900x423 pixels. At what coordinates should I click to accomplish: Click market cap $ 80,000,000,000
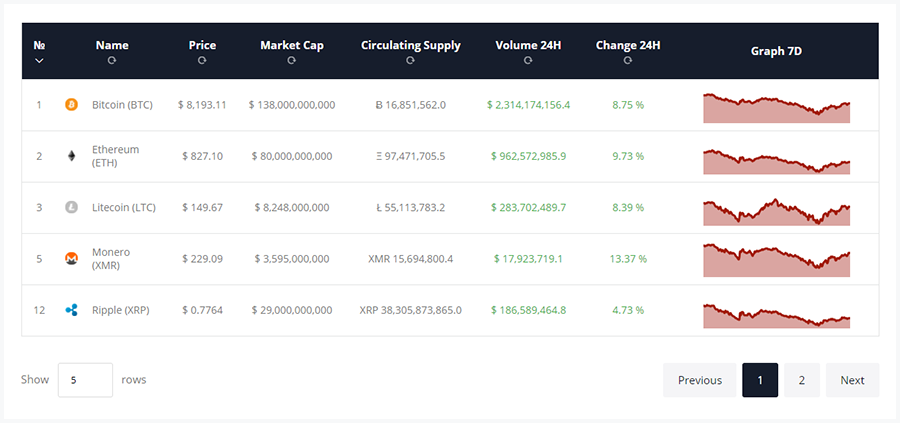click(292, 156)
